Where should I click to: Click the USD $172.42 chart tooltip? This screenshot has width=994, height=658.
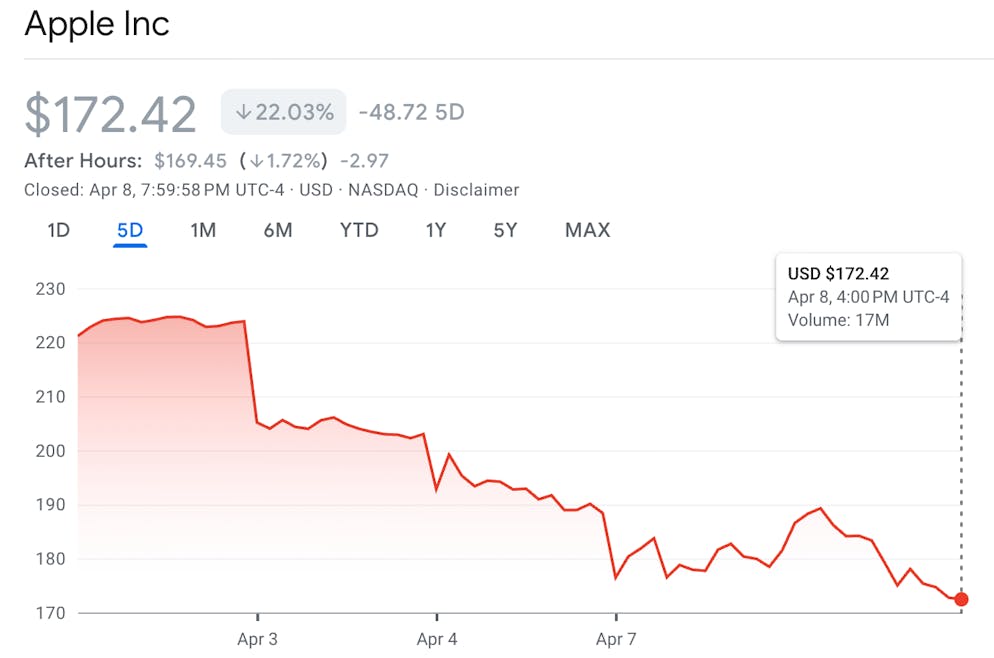(x=868, y=297)
